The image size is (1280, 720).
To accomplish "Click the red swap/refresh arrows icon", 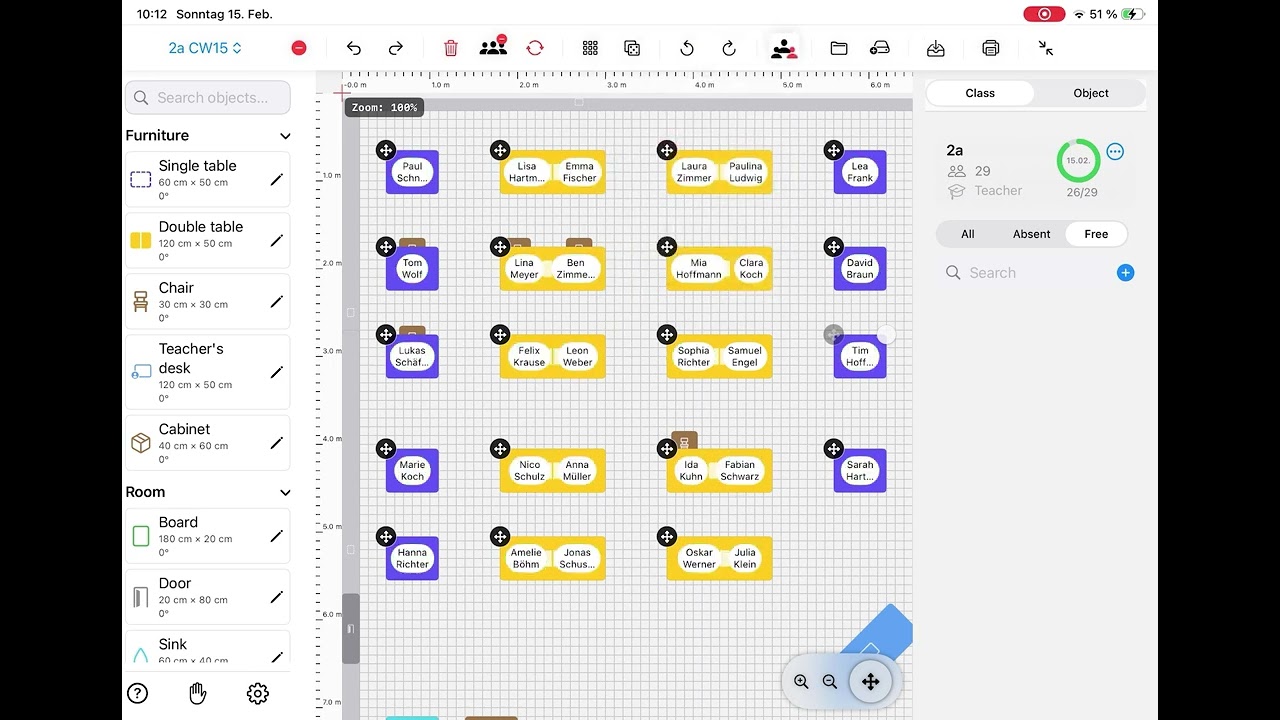I will click(x=535, y=48).
